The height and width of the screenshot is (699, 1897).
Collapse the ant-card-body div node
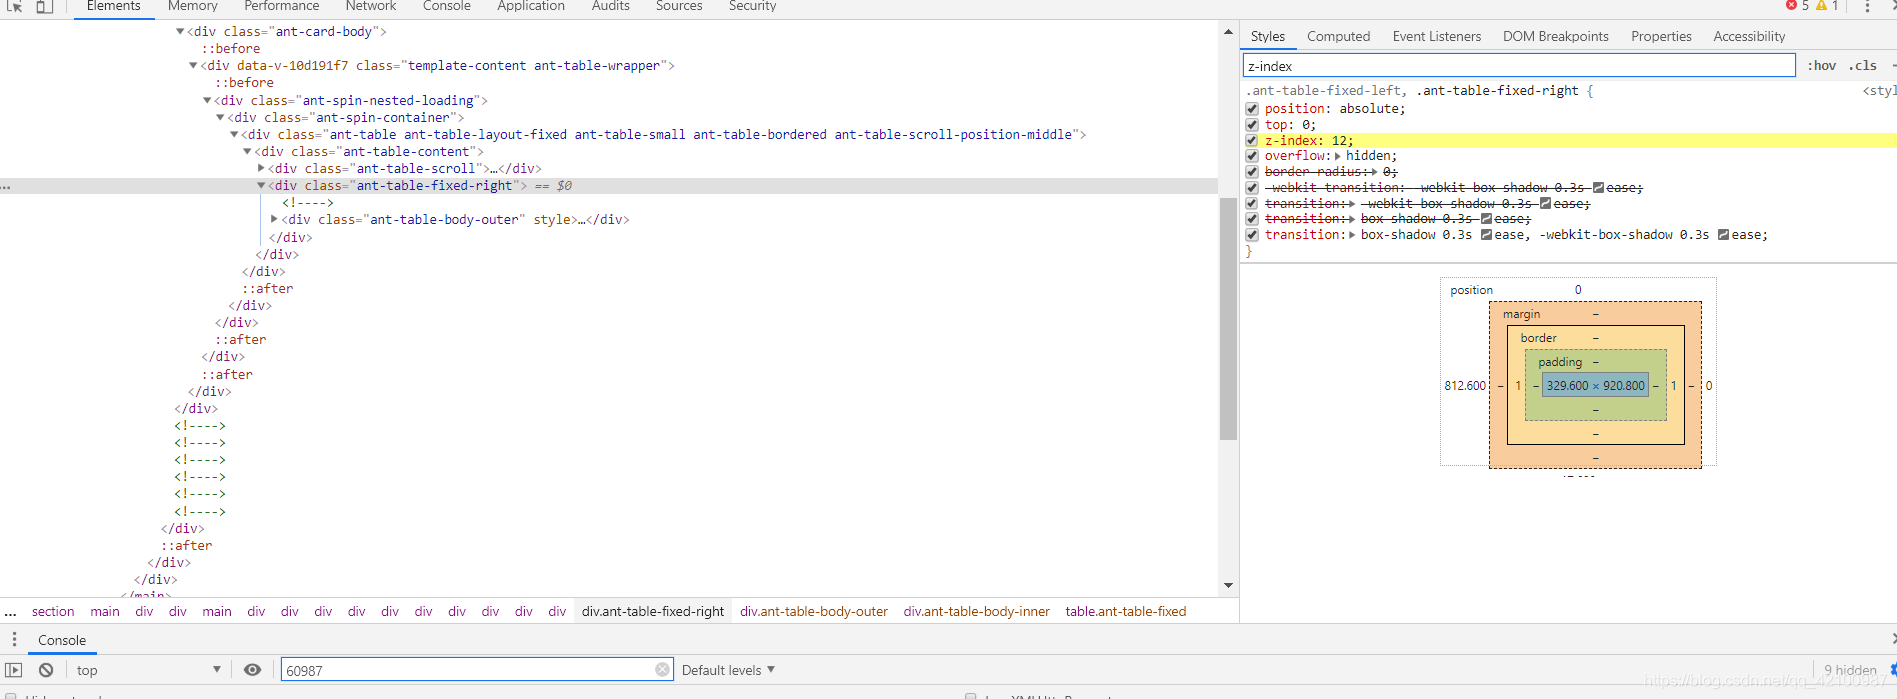180,32
